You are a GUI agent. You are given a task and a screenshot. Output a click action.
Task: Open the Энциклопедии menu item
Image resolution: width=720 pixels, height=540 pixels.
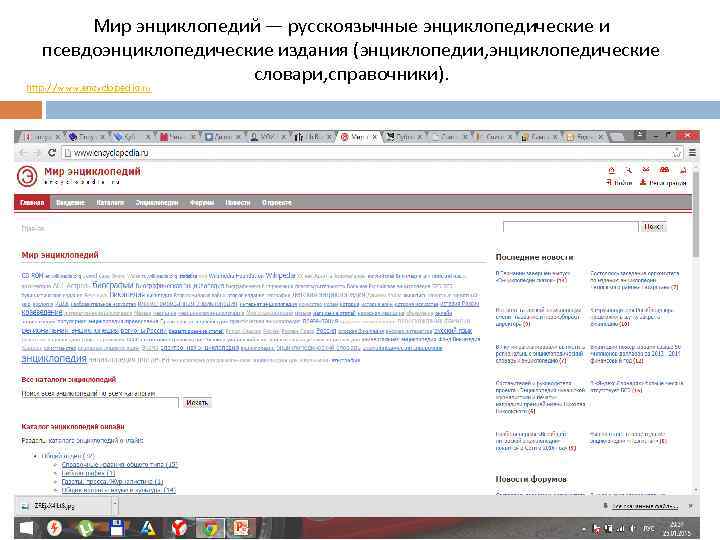coord(157,202)
